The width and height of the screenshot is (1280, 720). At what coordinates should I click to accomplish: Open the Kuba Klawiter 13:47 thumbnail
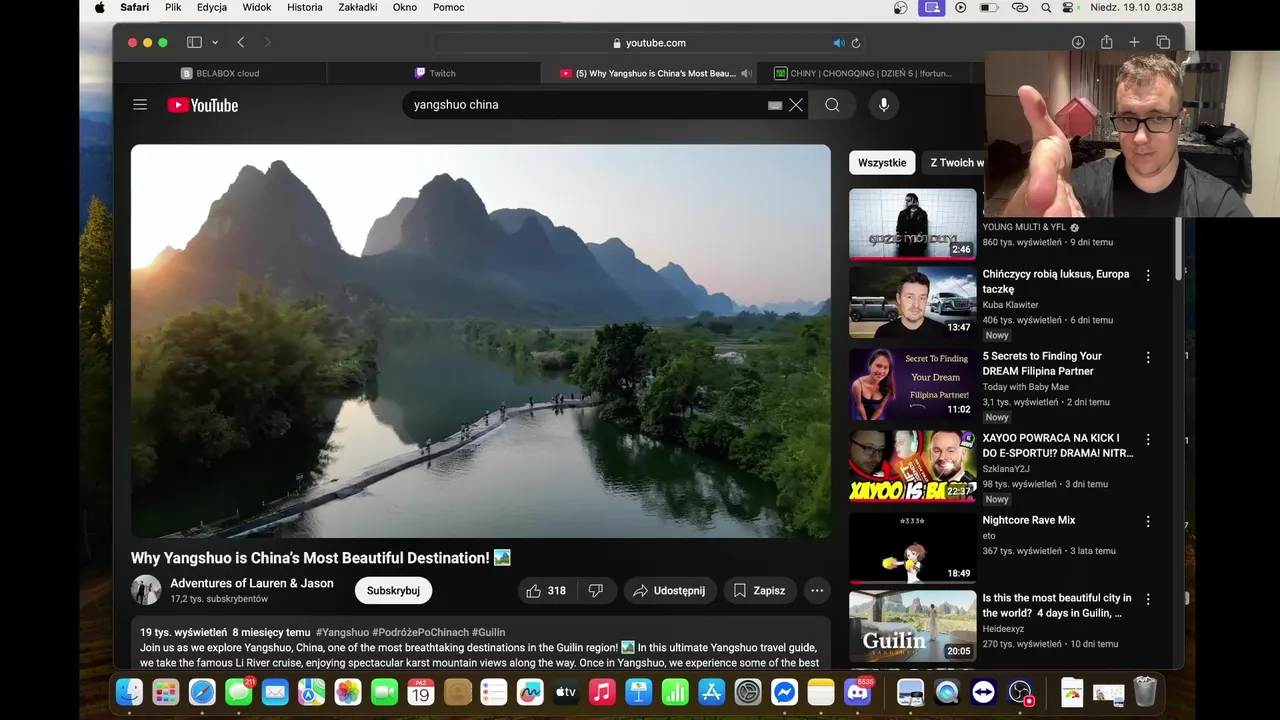(913, 302)
